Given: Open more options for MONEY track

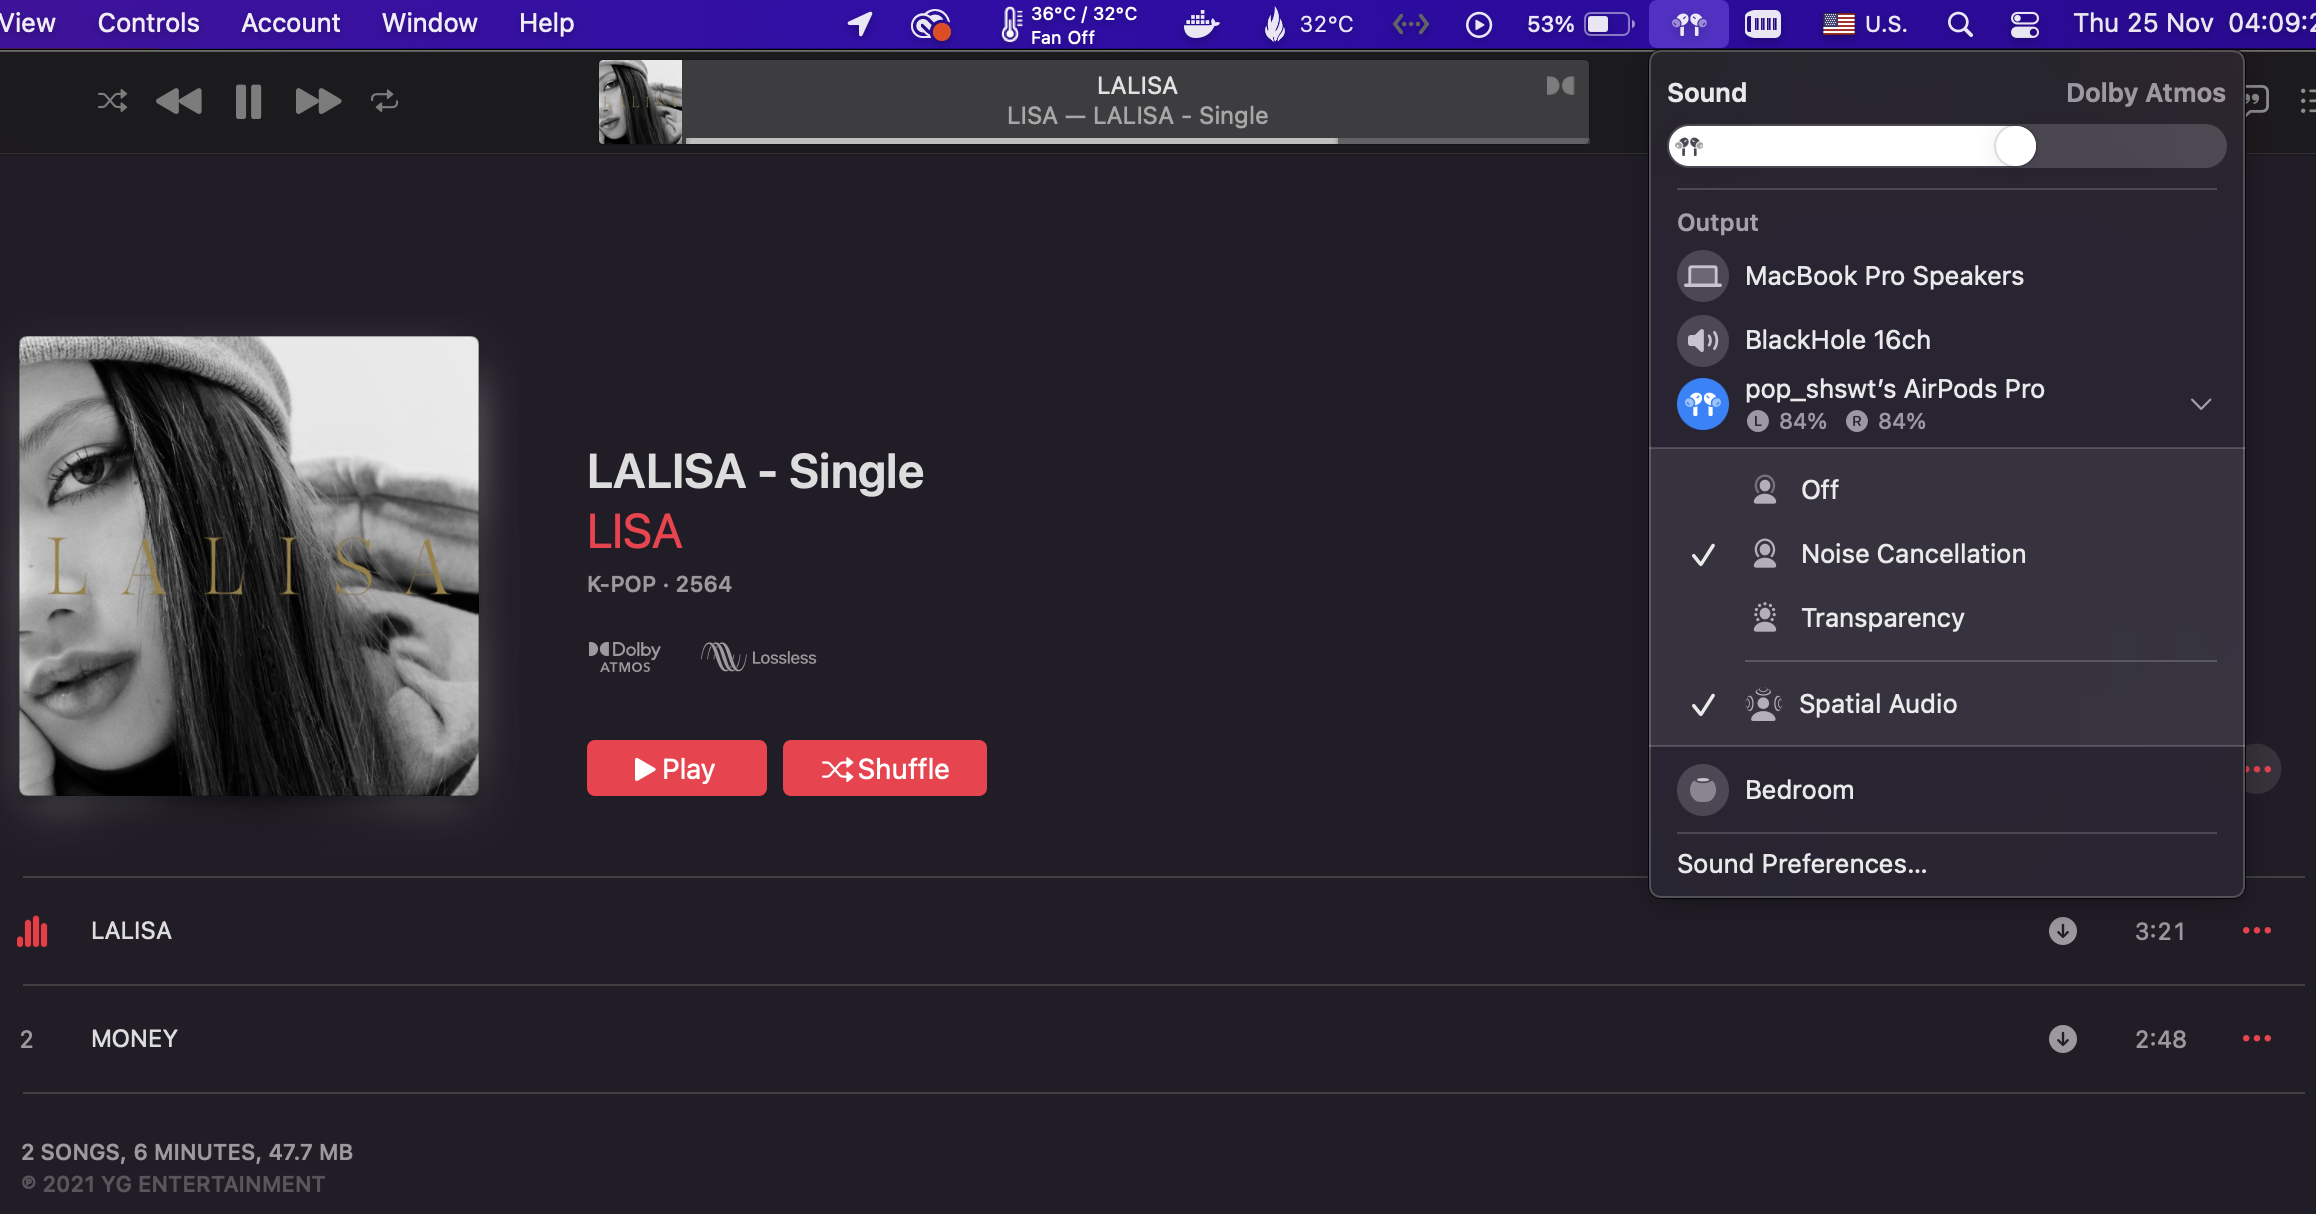Looking at the screenshot, I should 2257,1039.
